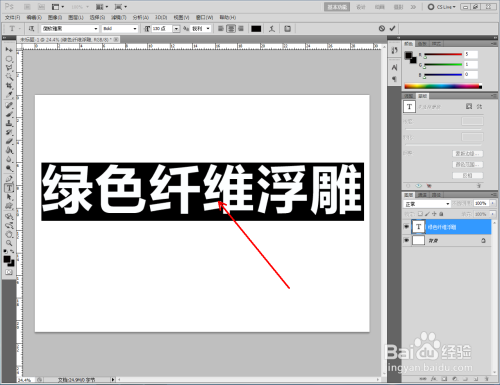Select the Healing Brush tool

click(9, 105)
